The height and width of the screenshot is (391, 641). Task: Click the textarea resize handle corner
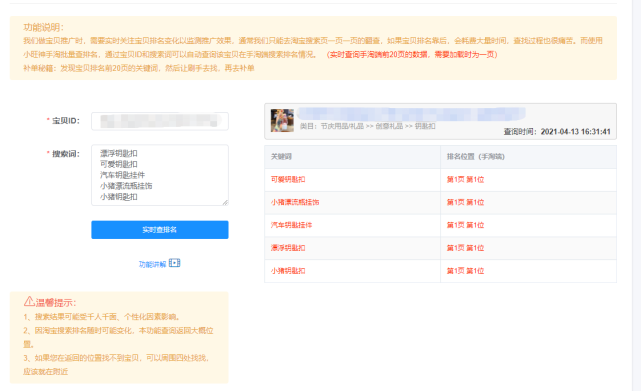[225, 202]
